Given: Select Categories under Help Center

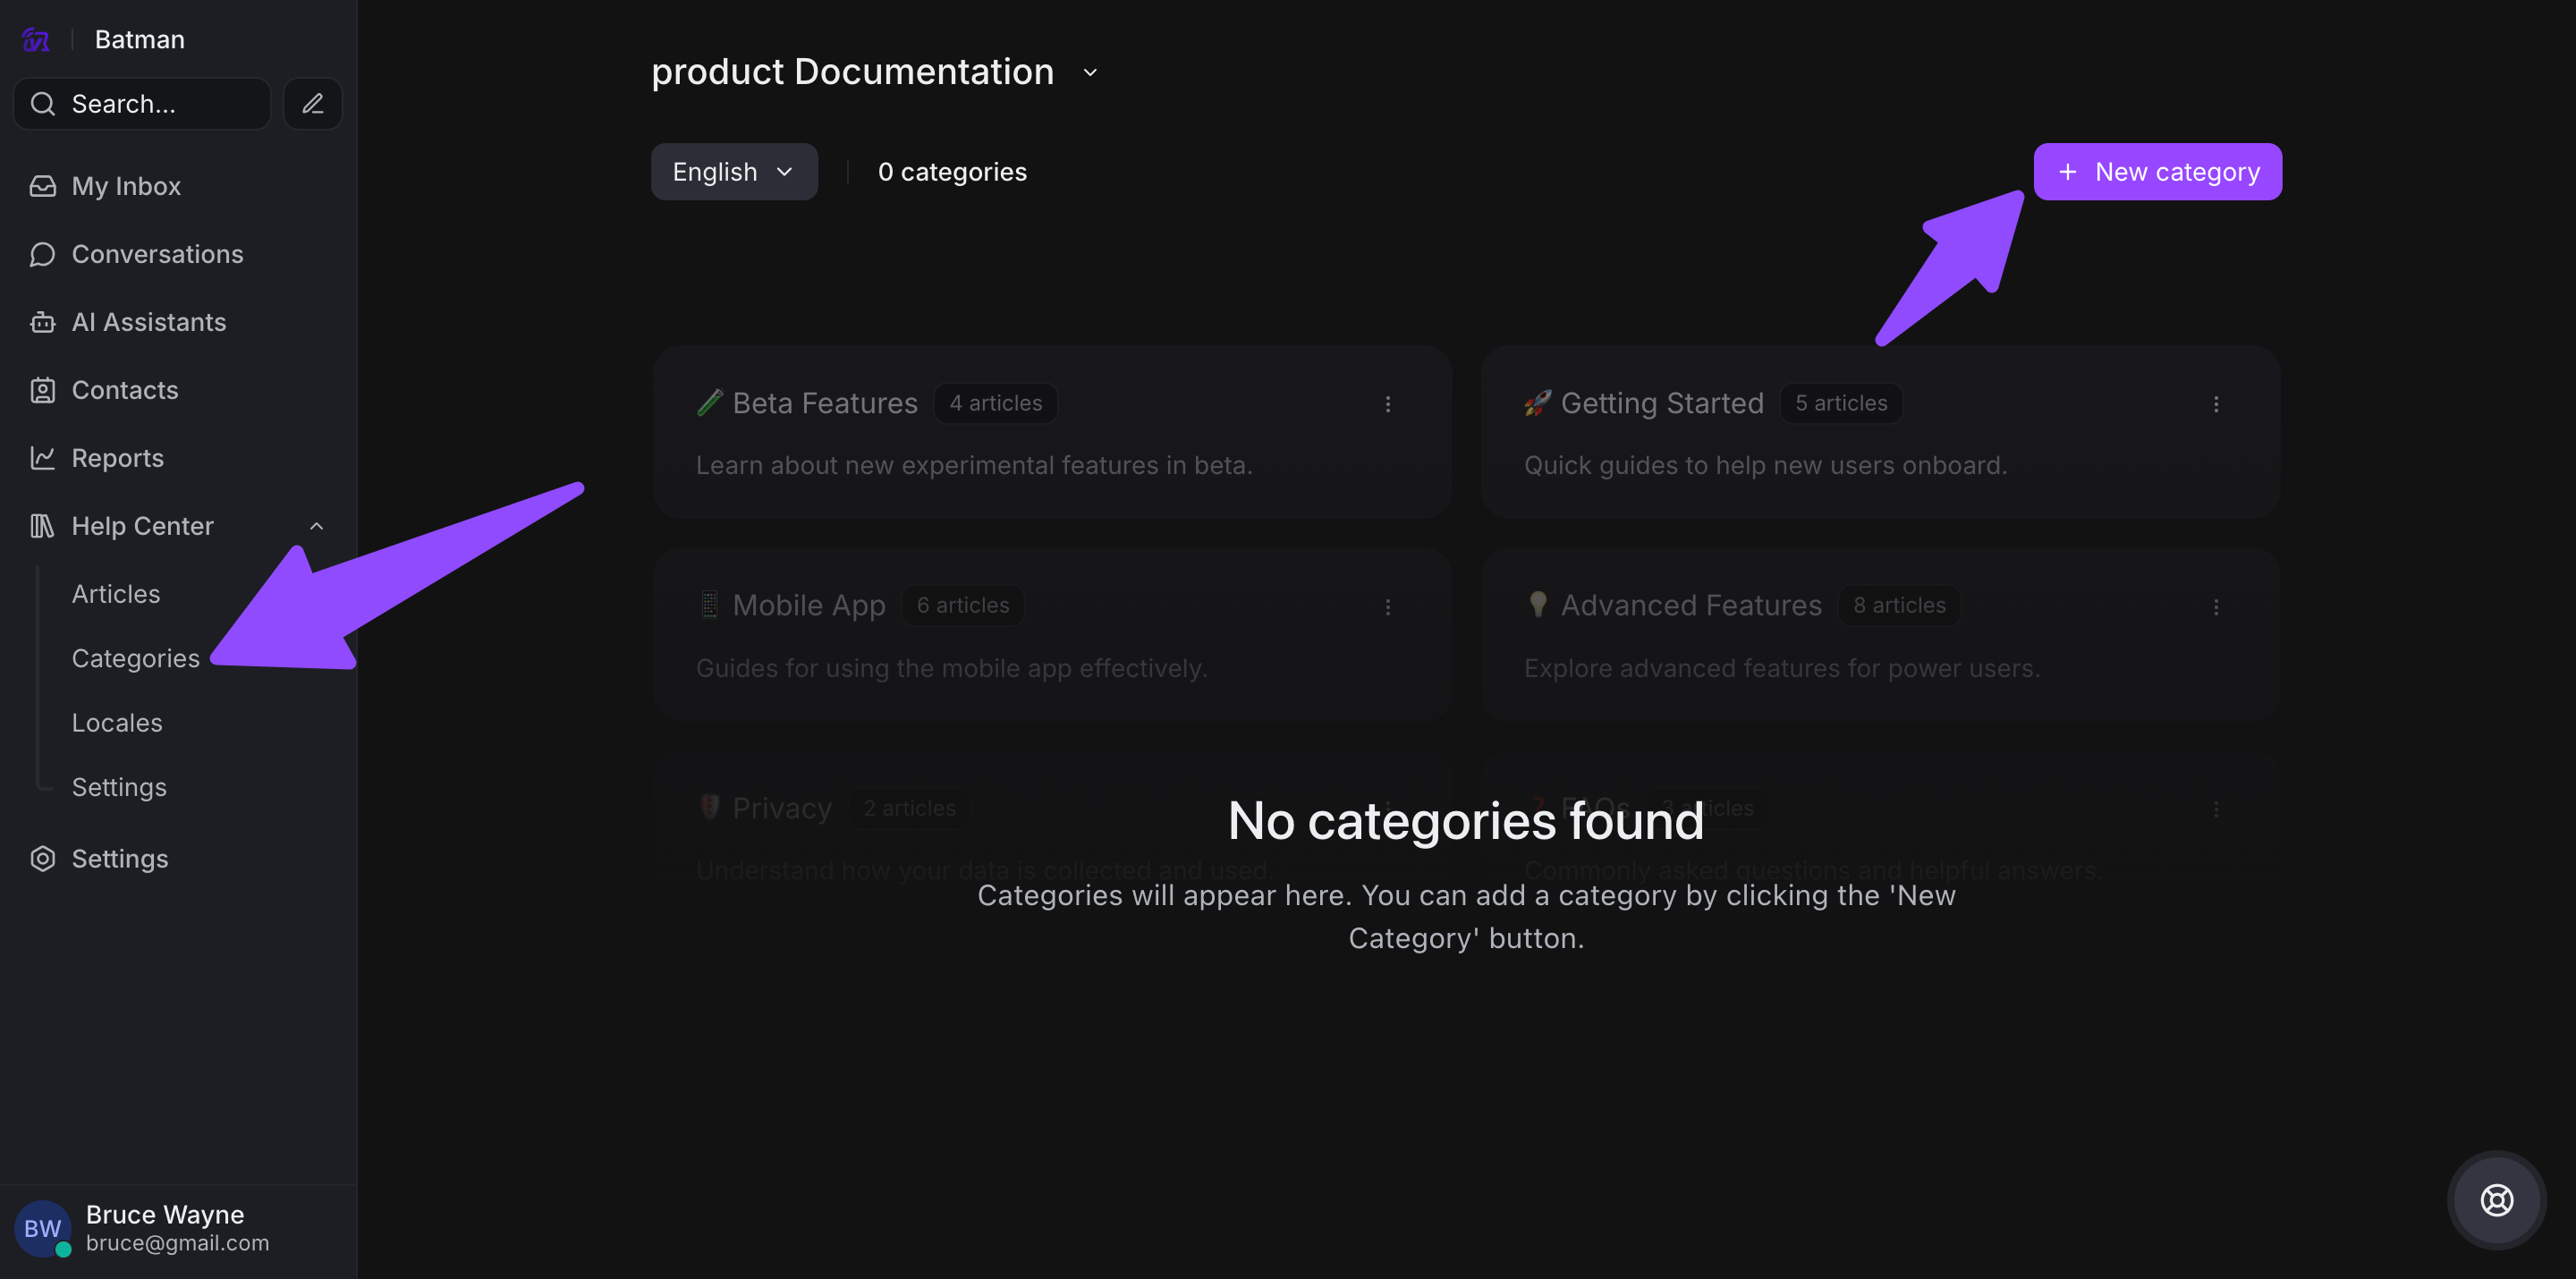Looking at the screenshot, I should (135, 658).
